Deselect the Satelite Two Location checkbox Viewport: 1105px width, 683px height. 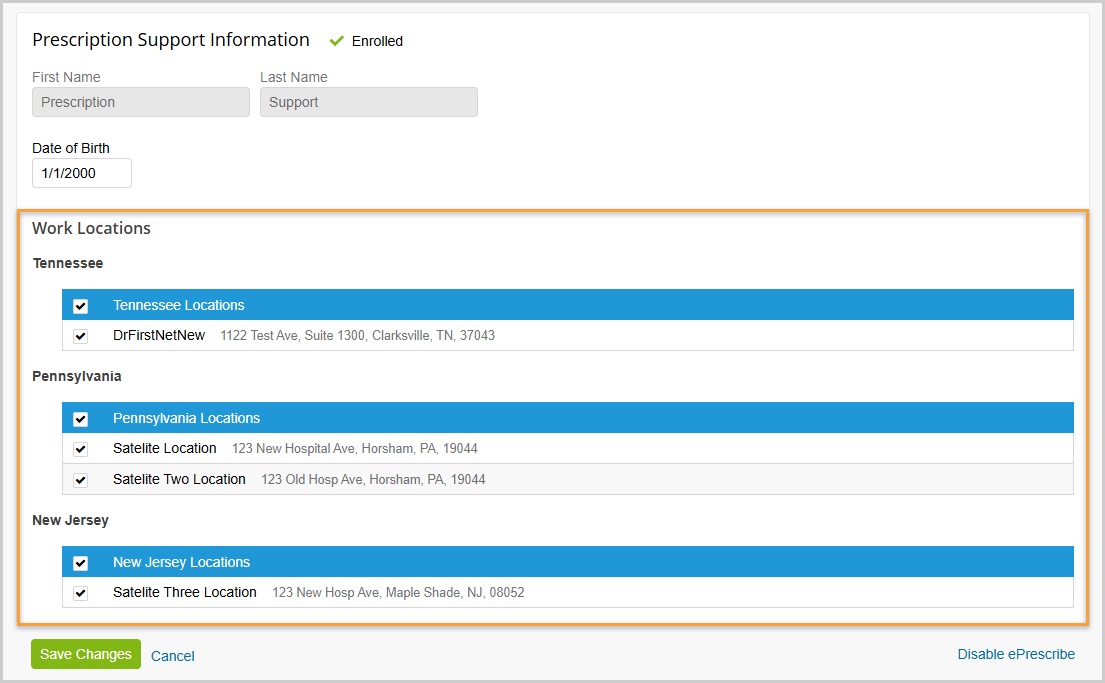coord(81,480)
